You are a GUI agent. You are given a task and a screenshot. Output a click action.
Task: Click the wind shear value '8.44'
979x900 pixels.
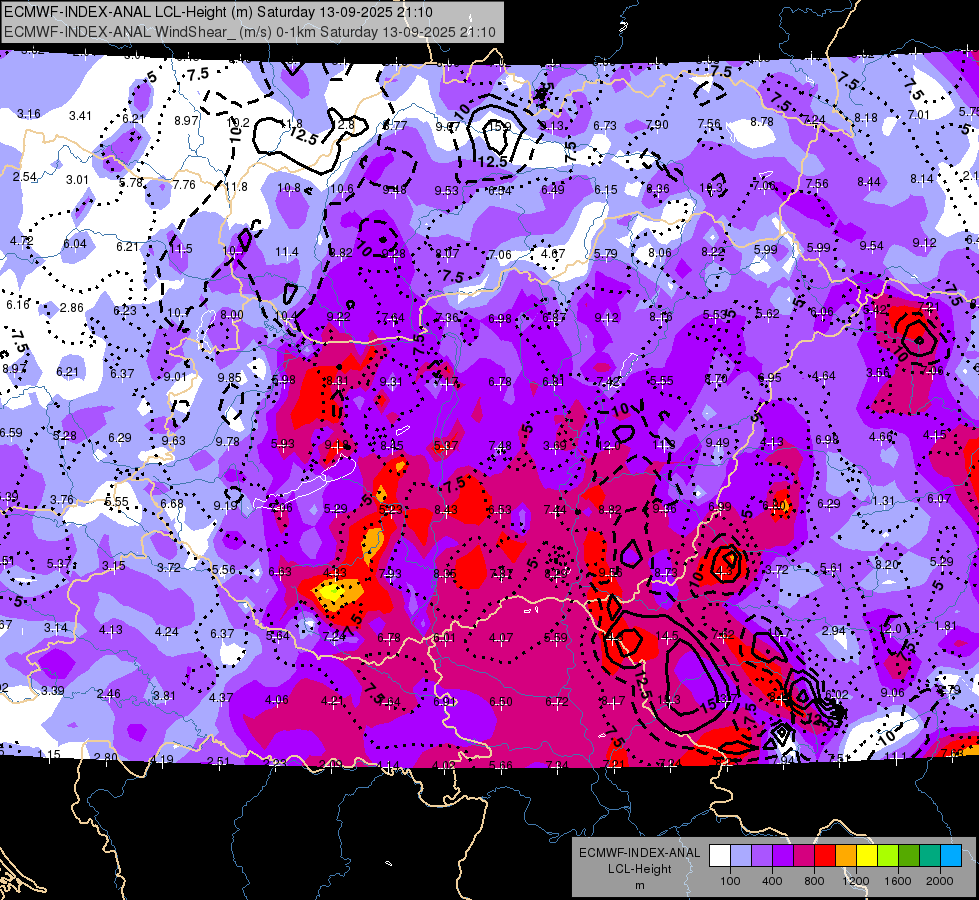point(868,182)
